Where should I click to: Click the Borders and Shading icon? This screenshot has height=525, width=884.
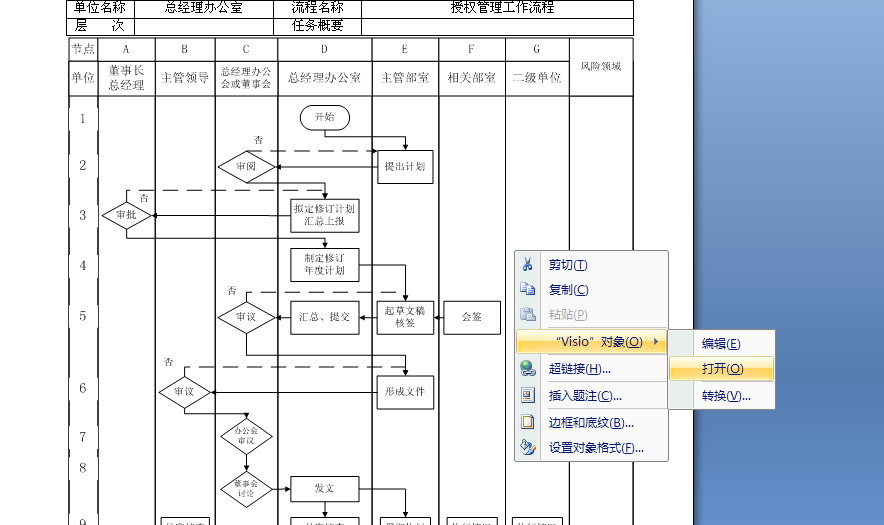(x=528, y=422)
